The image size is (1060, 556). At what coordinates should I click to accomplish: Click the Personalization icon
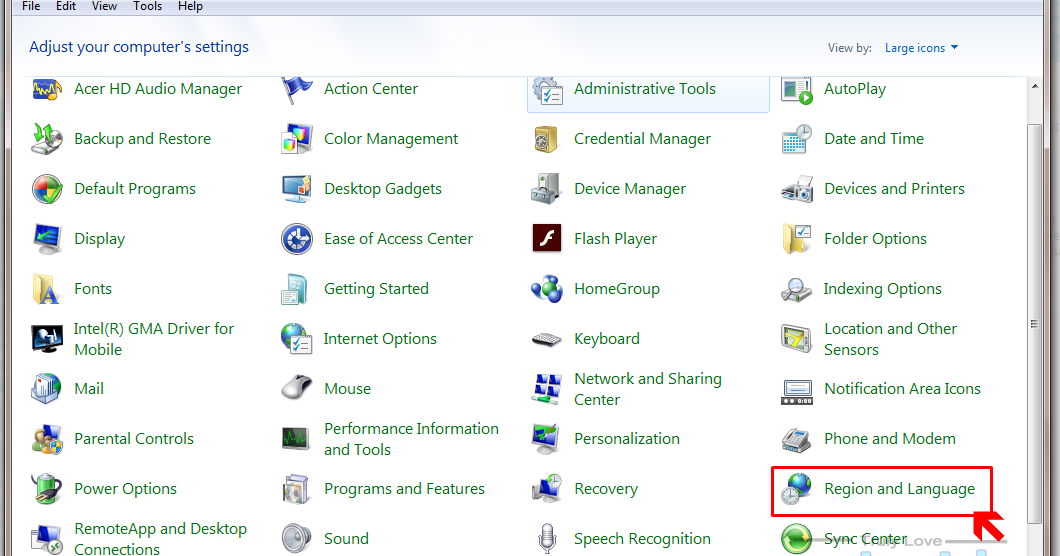tap(546, 439)
